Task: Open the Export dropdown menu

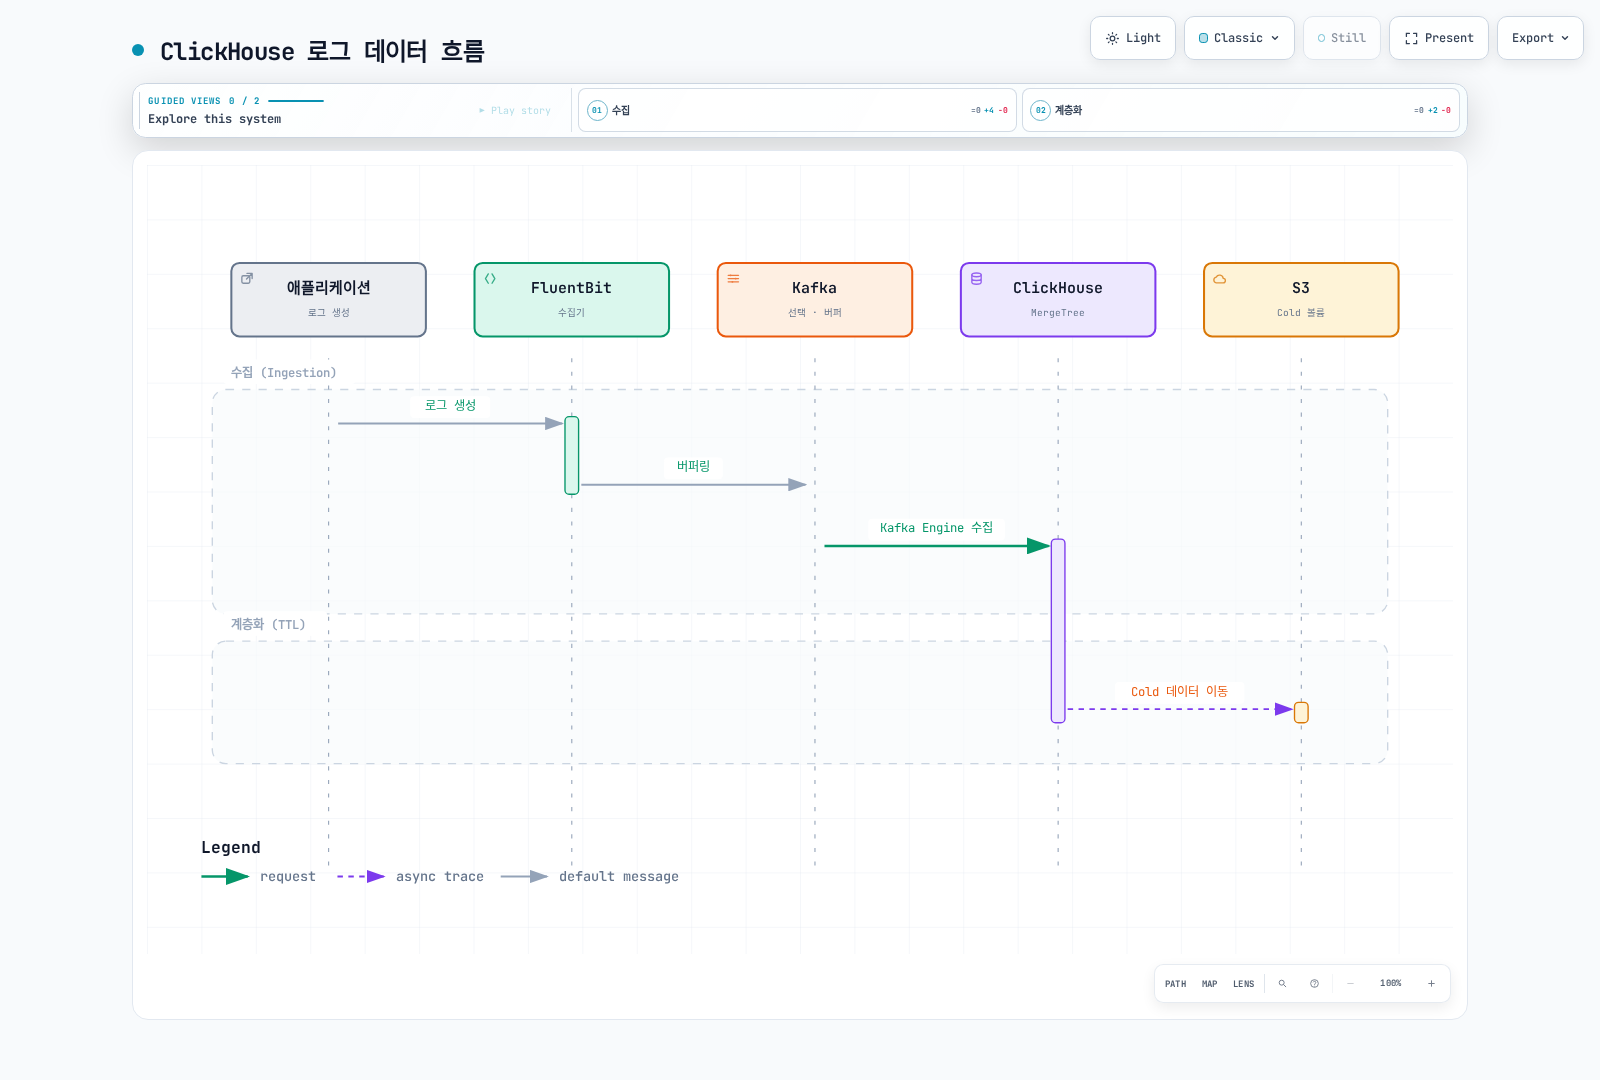Action: pyautogui.click(x=1540, y=38)
